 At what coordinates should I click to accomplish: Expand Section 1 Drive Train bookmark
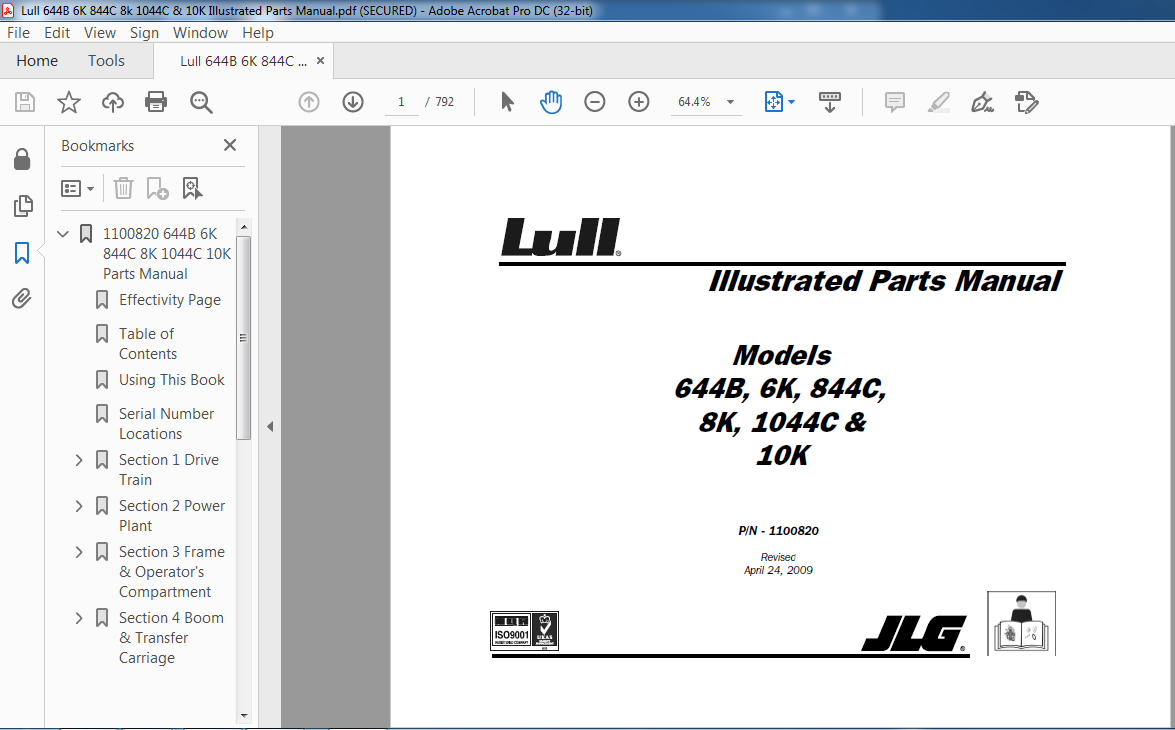(x=79, y=460)
